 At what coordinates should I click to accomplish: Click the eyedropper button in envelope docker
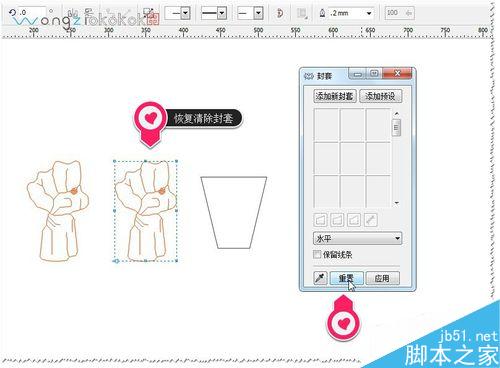320,278
